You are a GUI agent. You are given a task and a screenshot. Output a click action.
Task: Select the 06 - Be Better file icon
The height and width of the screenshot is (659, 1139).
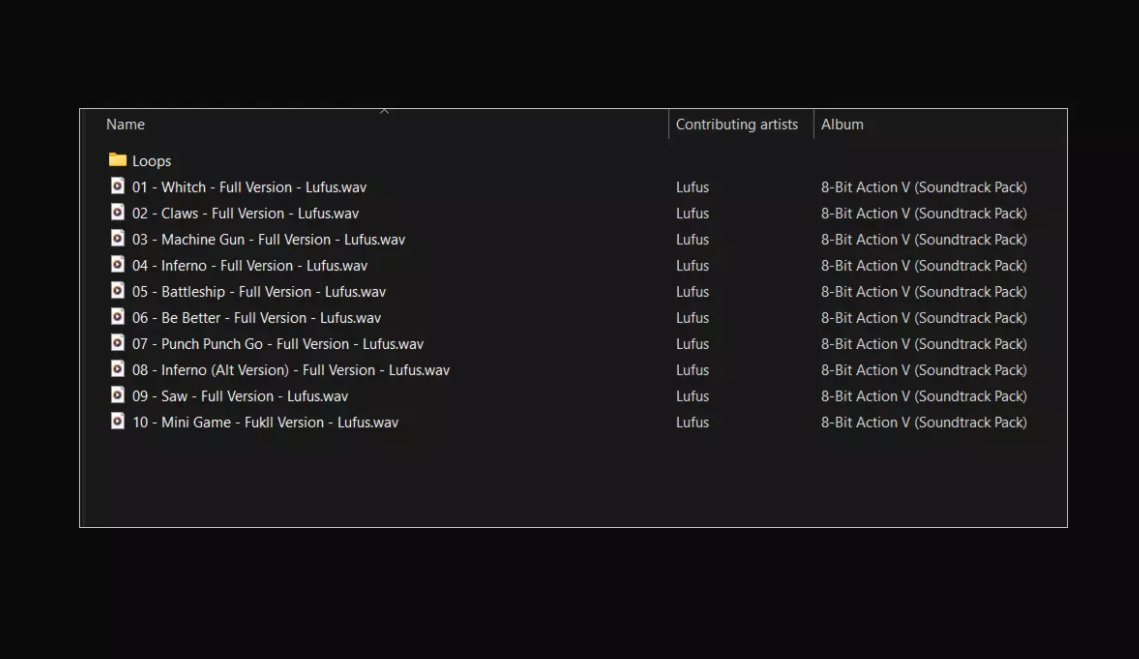pos(118,317)
